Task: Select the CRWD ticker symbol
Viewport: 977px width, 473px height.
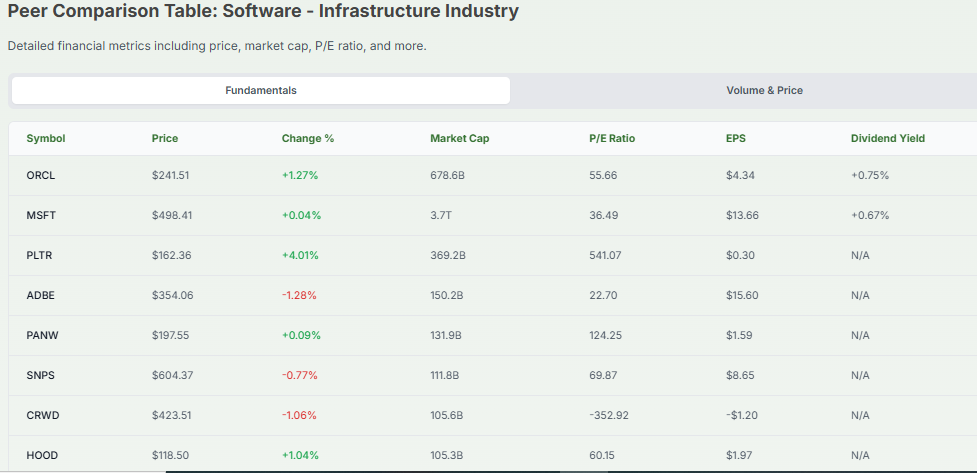Action: [x=42, y=415]
